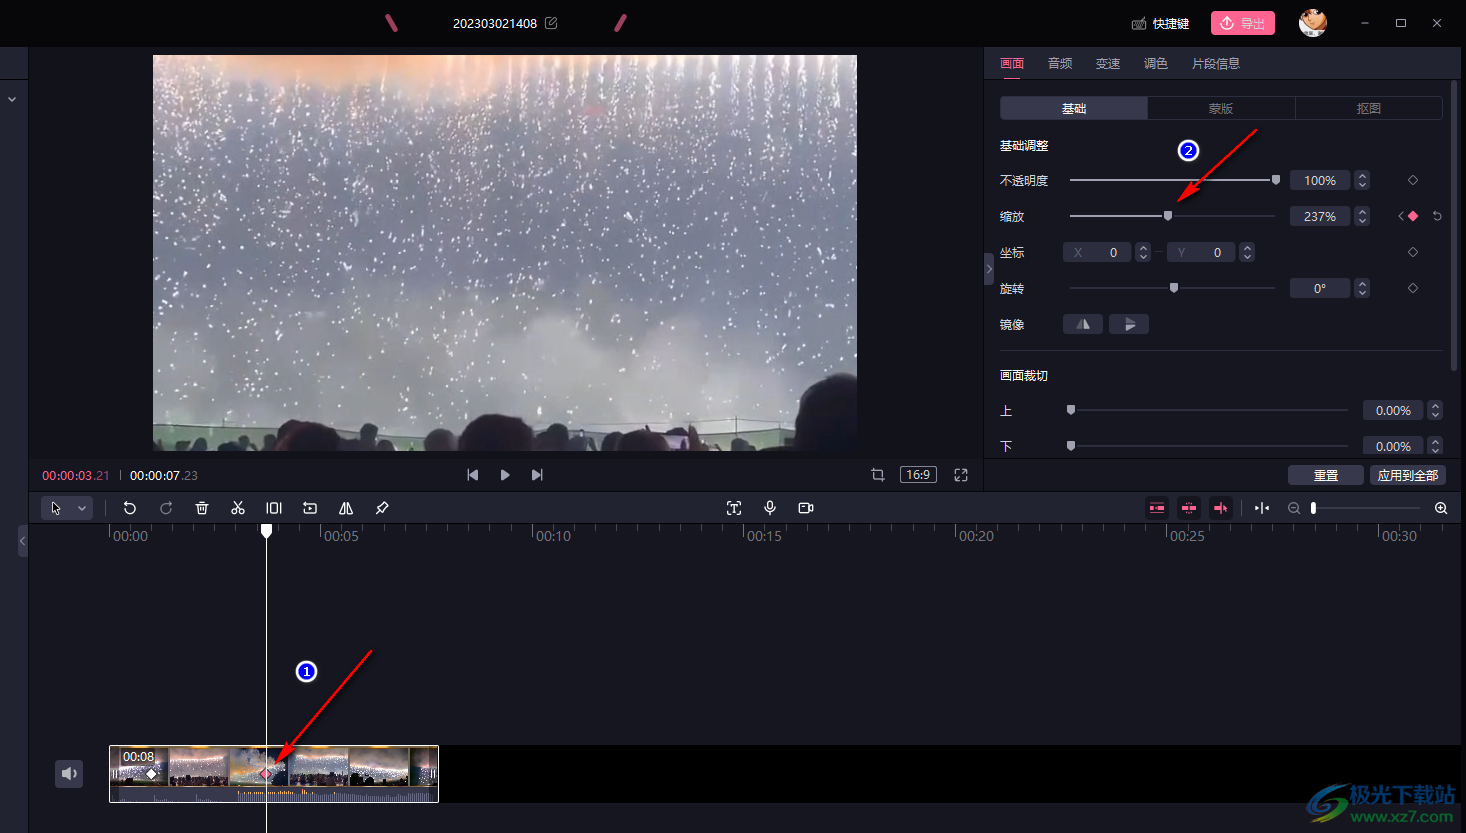Mute the timeline track speaker
Screen dimensions: 1466x833
(69, 773)
